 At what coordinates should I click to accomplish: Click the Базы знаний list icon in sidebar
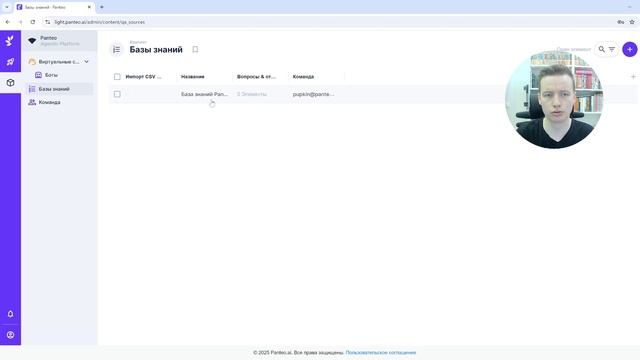coord(32,89)
